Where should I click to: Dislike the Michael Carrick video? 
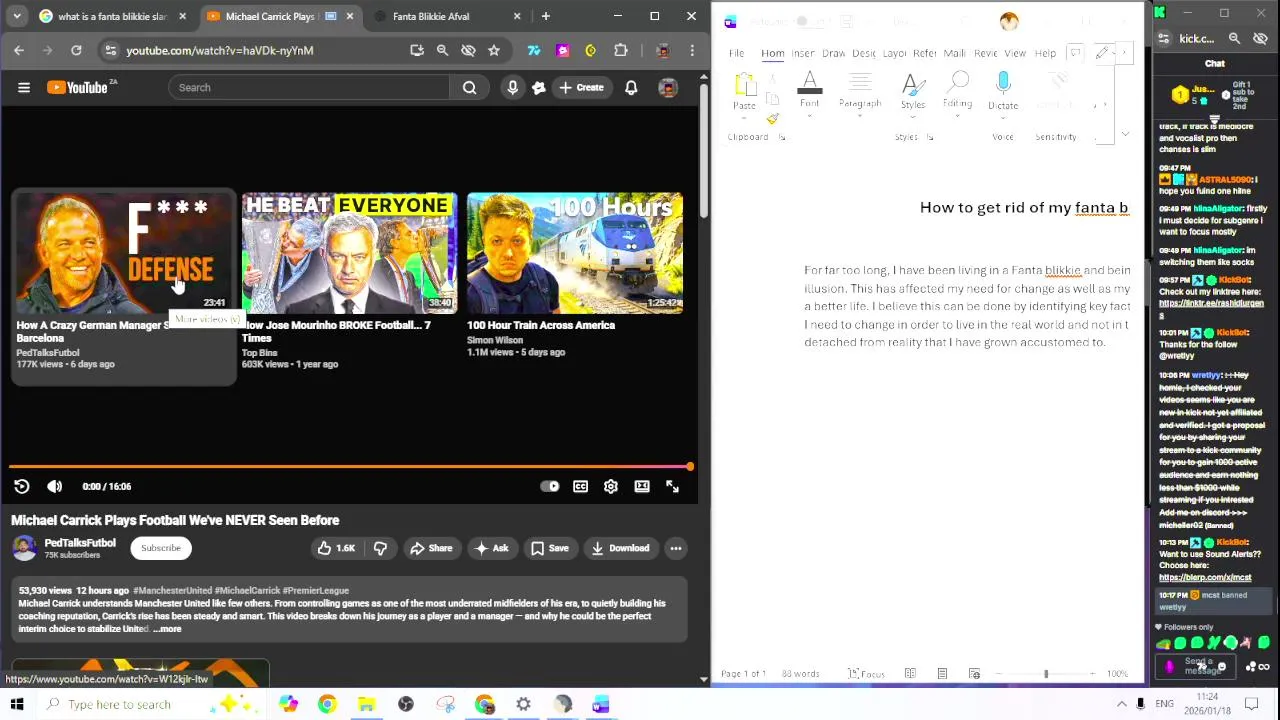(x=380, y=548)
